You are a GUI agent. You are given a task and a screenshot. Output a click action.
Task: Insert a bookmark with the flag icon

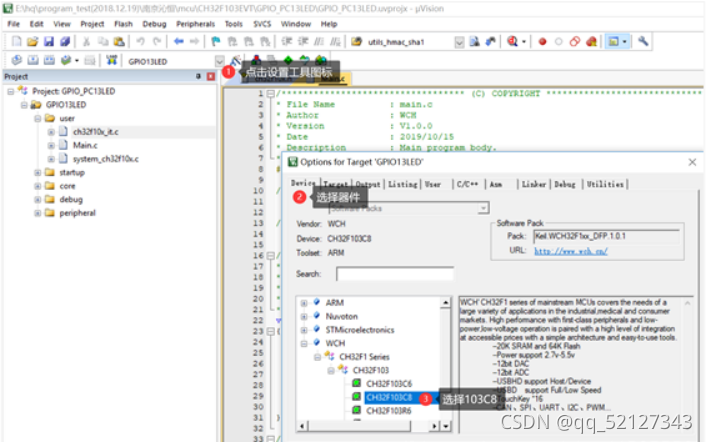click(216, 42)
